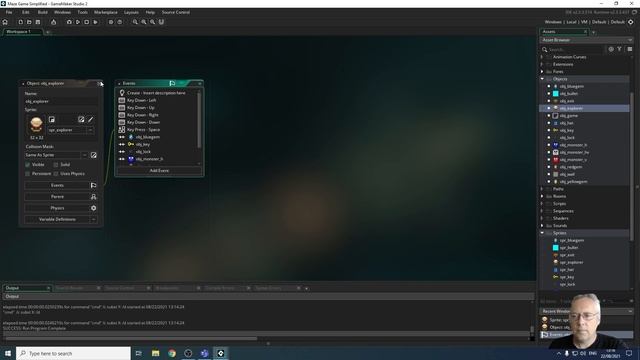This screenshot has width=640, height=360.
Task: Toggle workspace docking magnet icon
Action: pyautogui.click(x=161, y=22)
